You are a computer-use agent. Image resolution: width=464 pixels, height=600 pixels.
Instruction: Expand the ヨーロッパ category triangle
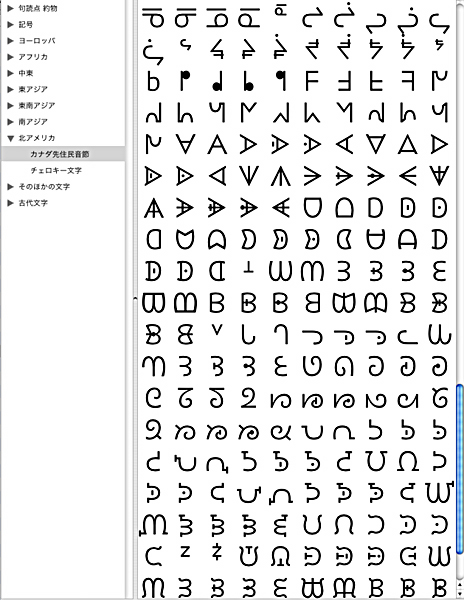tap(10, 41)
